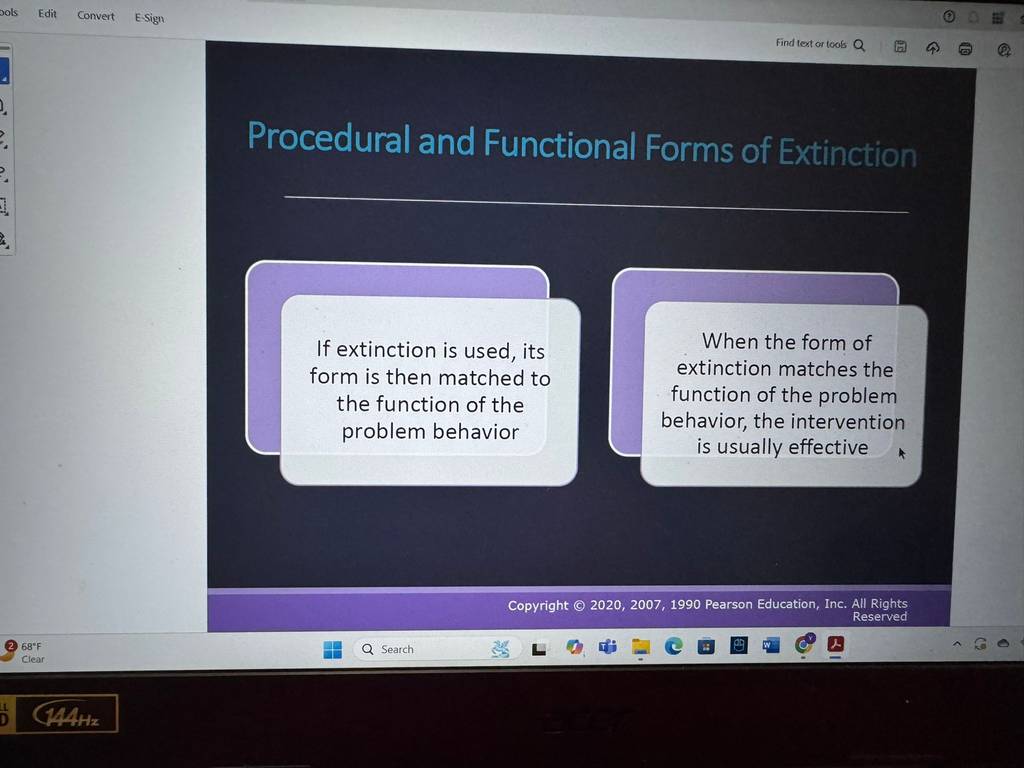Screen dimensions: 1024x768
Task: Select the highlighted blue selection tool
Action: (4, 71)
